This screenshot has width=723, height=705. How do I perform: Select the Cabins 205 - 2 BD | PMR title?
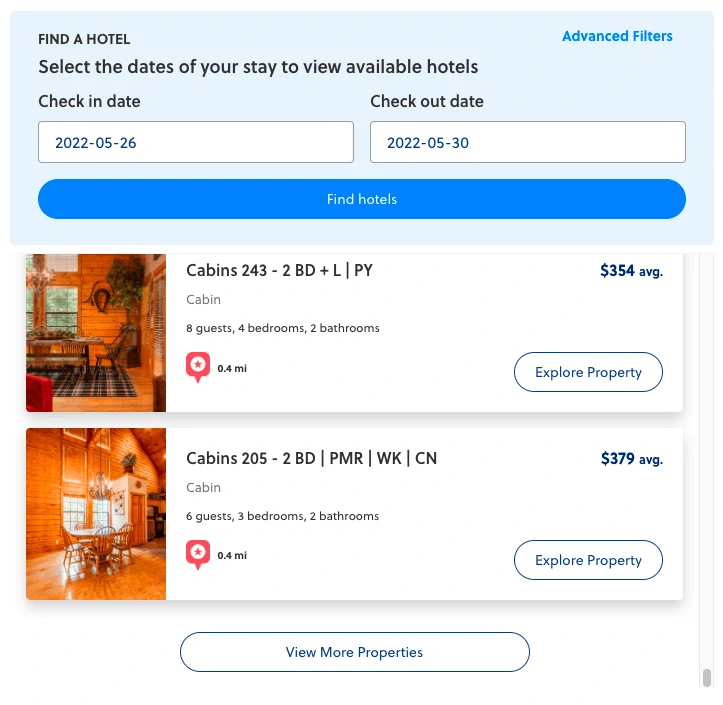coord(312,458)
